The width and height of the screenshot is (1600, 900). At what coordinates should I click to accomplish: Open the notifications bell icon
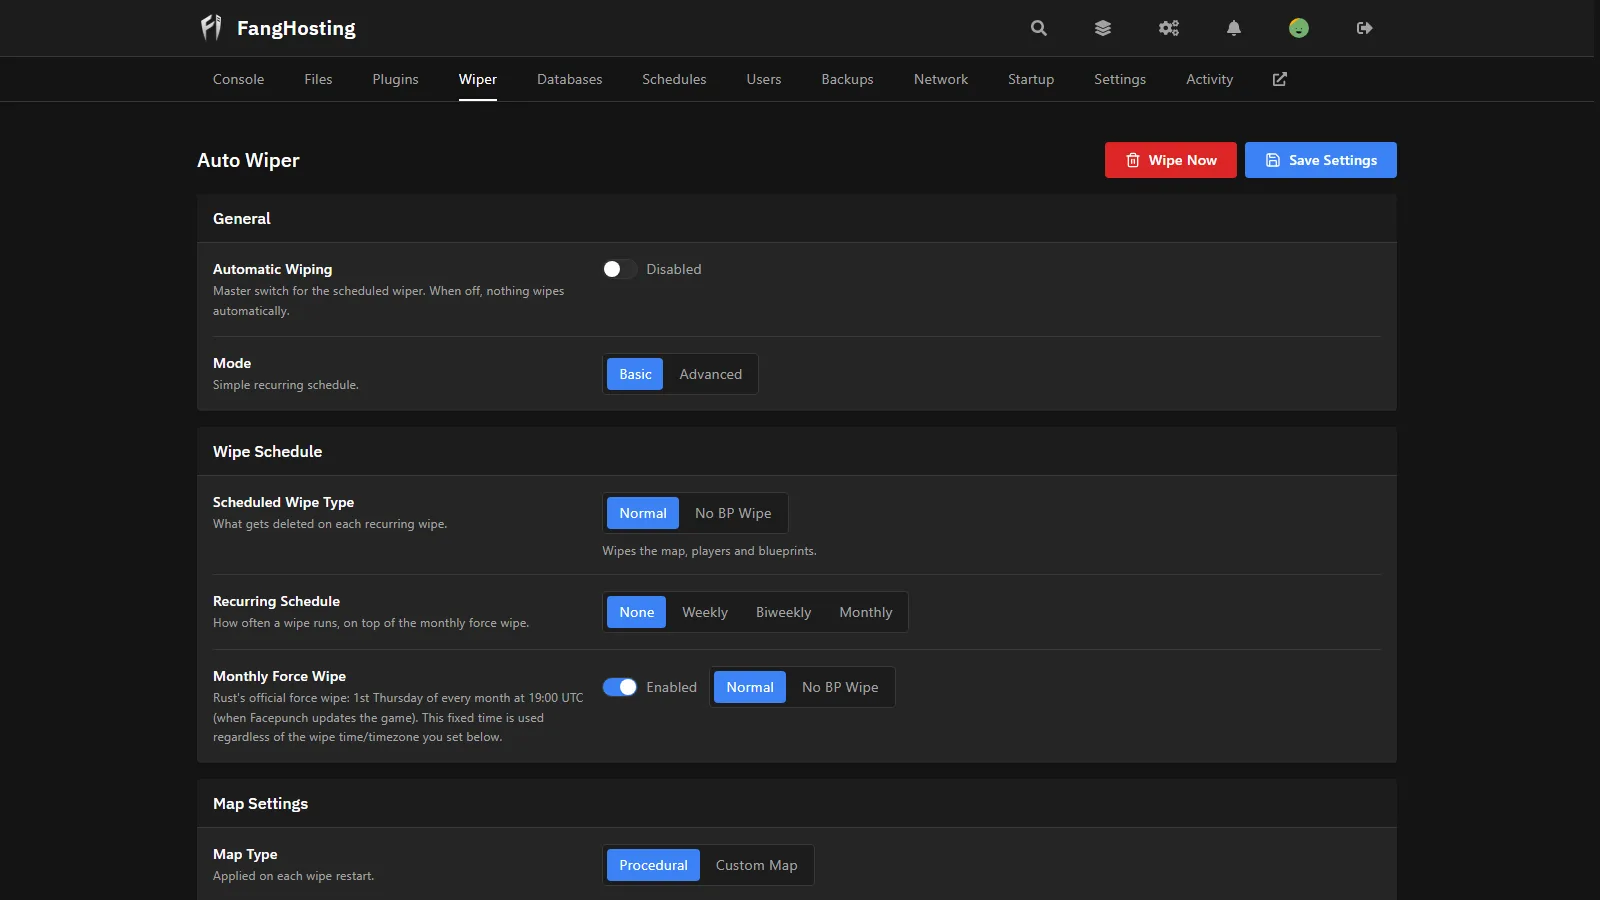click(x=1234, y=28)
